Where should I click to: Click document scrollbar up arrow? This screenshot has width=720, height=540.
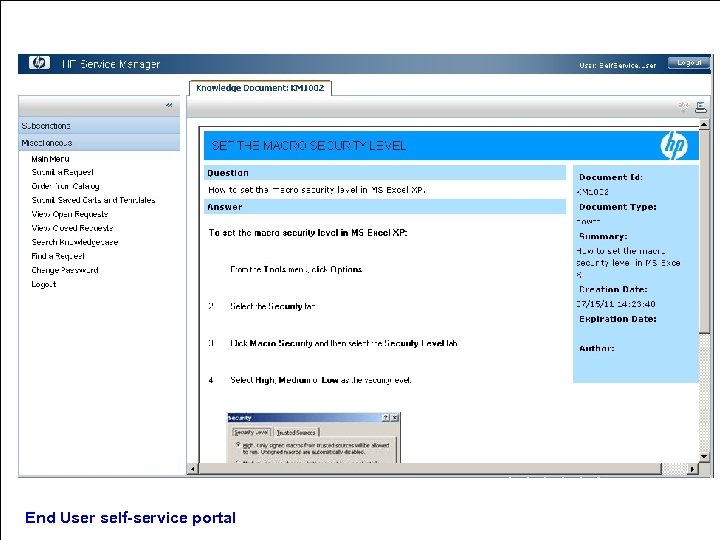[703, 125]
